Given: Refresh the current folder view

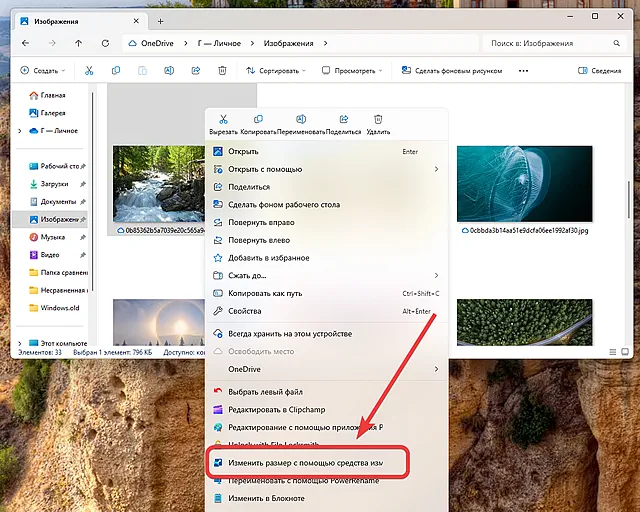Looking at the screenshot, I should point(105,43).
